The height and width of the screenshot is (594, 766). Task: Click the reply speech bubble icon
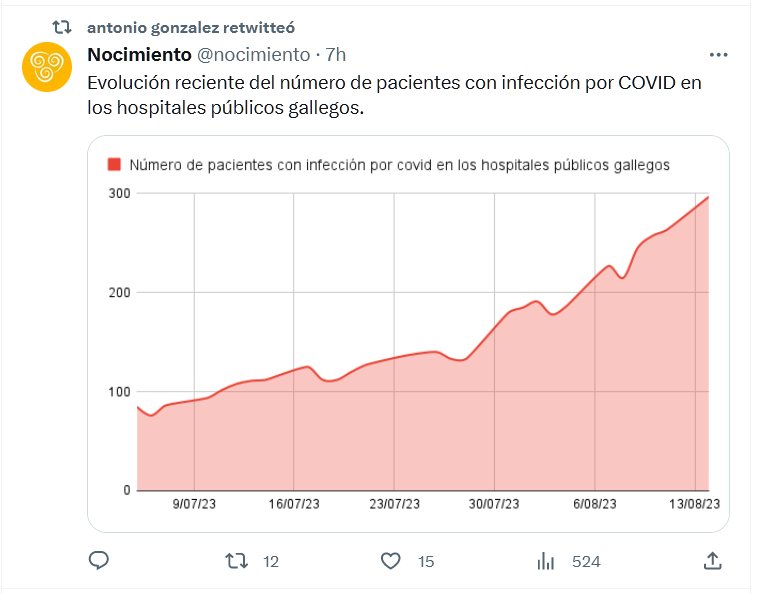[98, 561]
